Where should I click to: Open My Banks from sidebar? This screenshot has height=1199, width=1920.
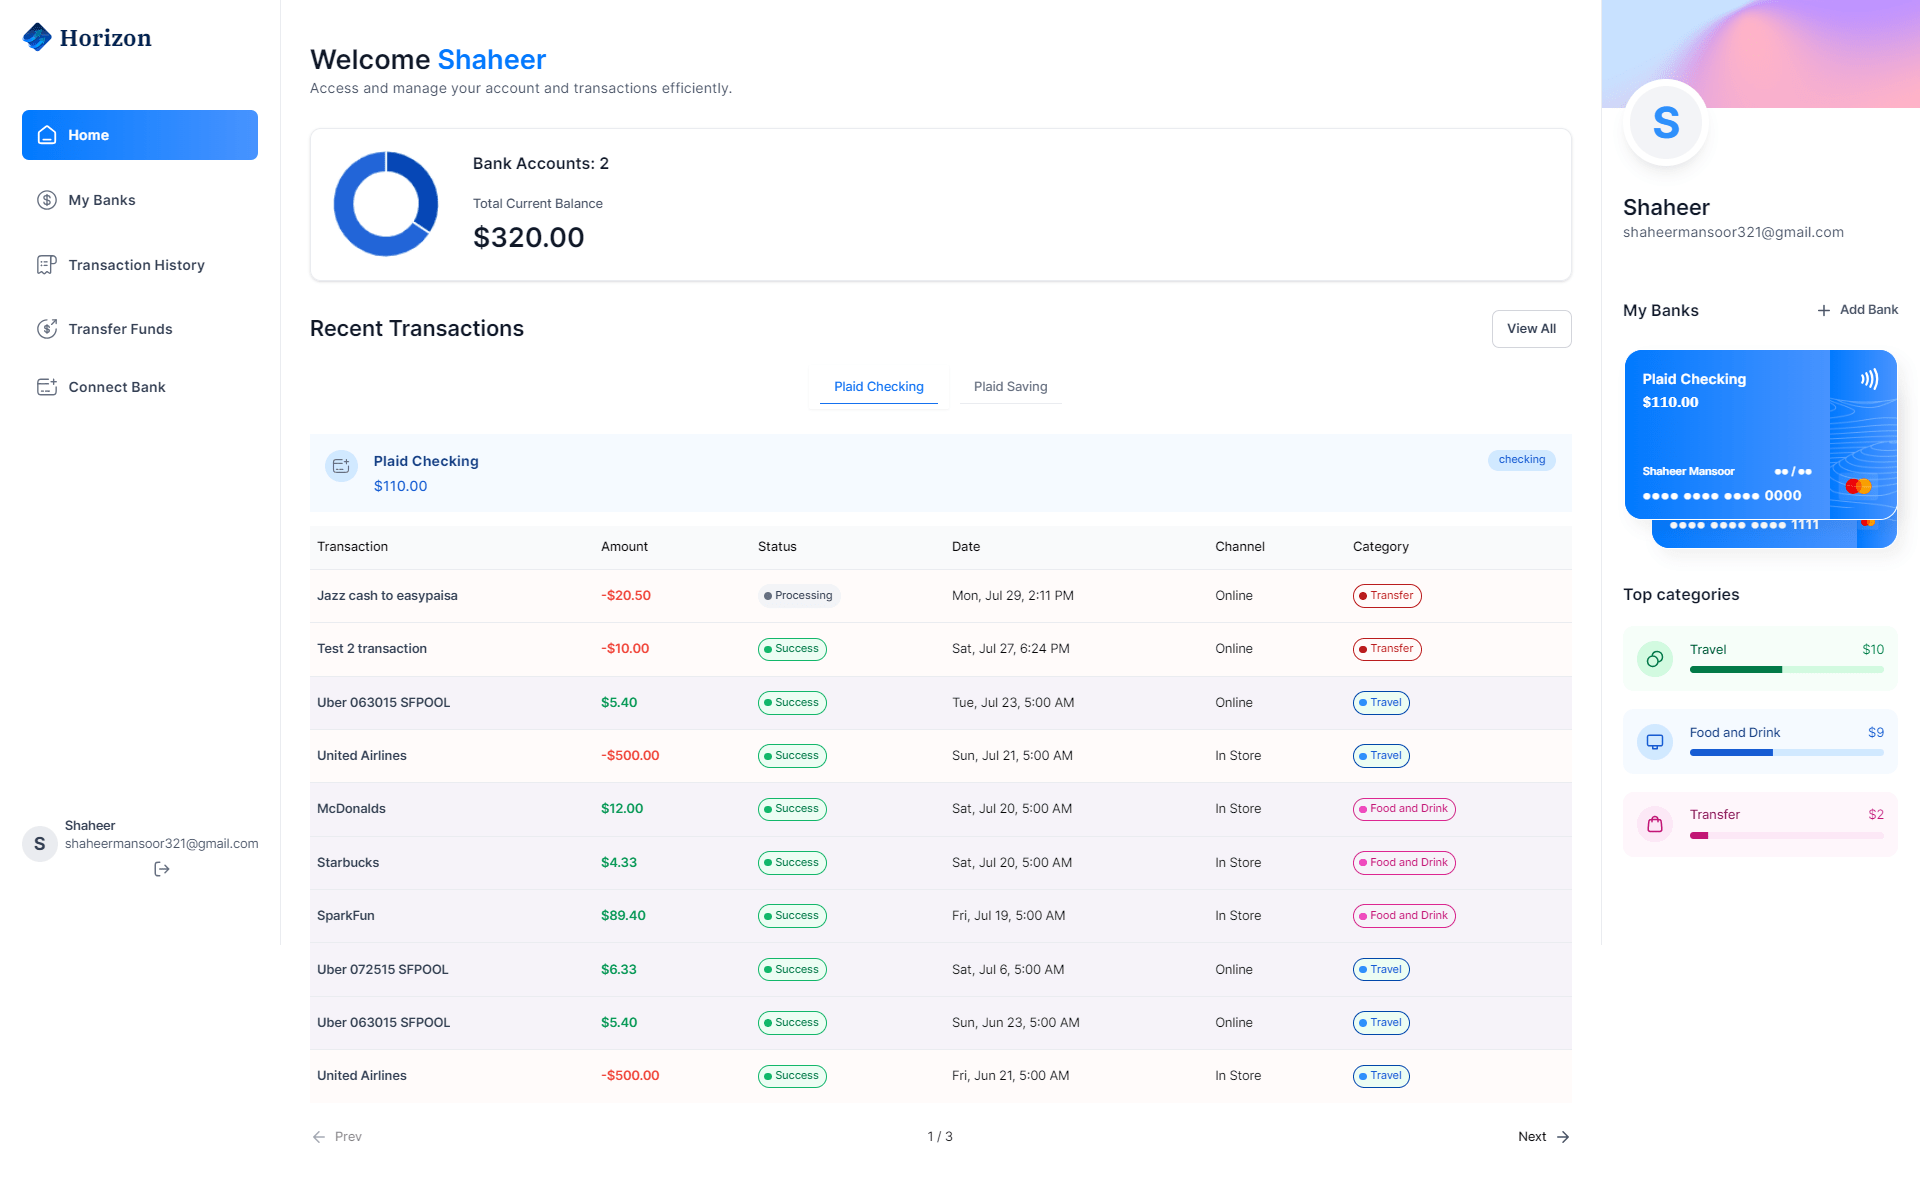pyautogui.click(x=101, y=200)
